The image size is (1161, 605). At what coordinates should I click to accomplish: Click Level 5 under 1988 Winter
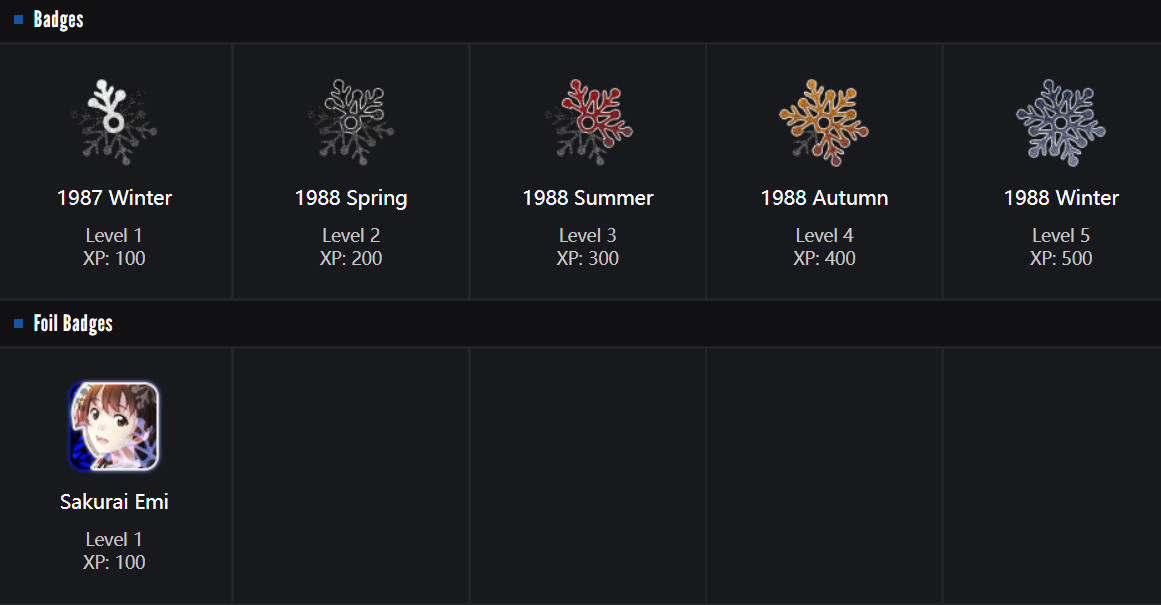tap(1061, 236)
